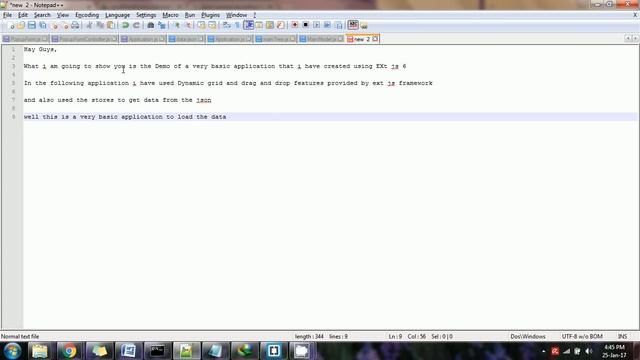The height and width of the screenshot is (360, 640).
Task: Run the macro multiple times
Action: coord(327,25)
